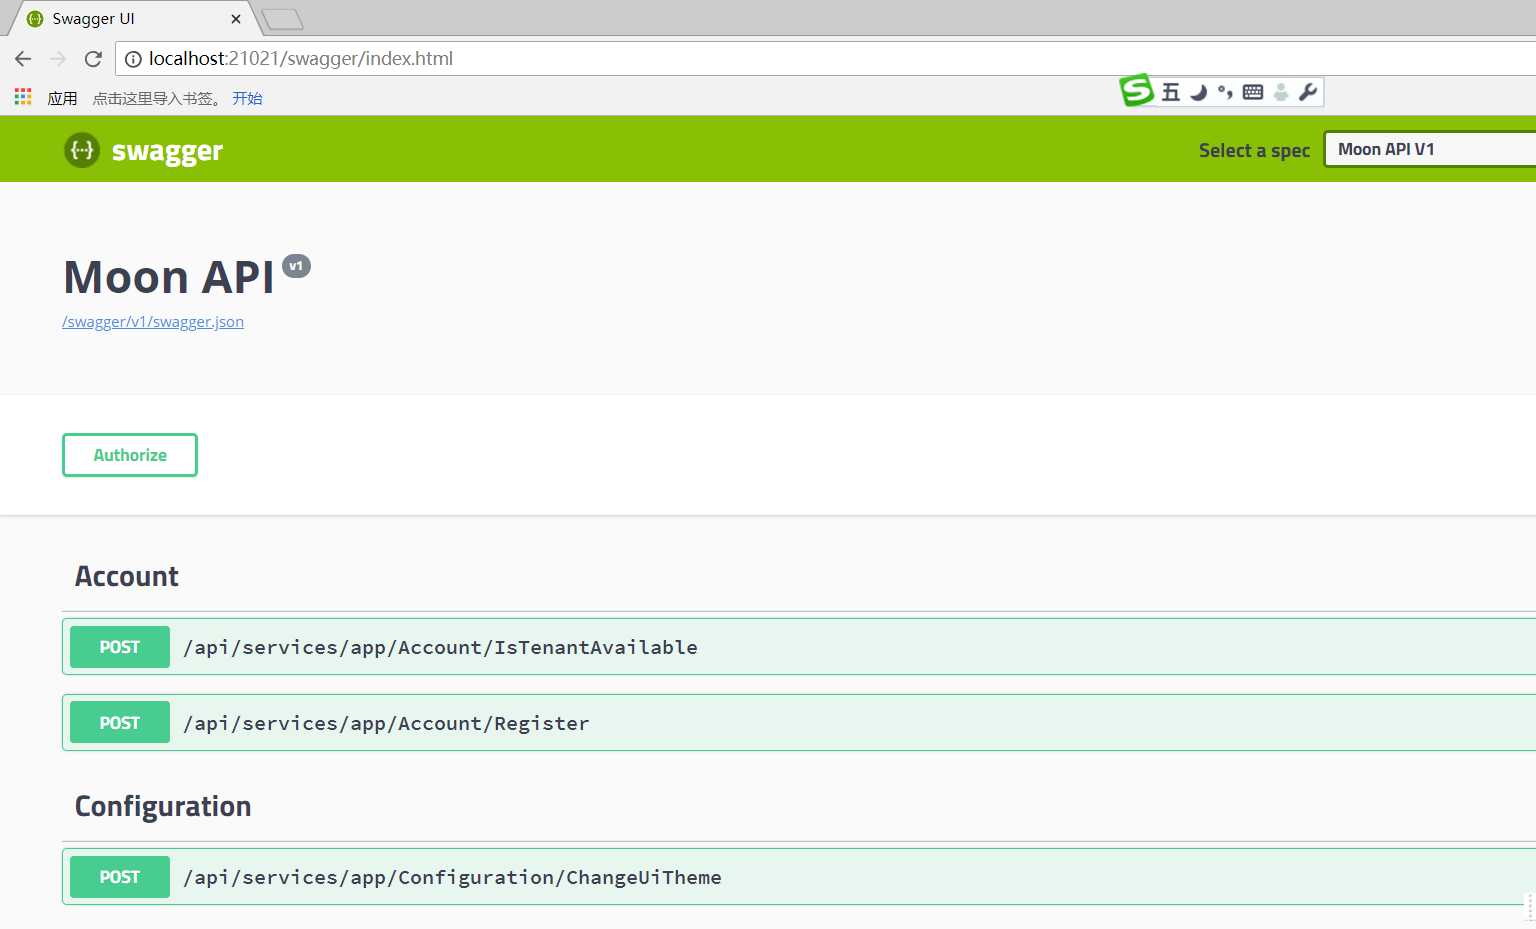Click the Swagger logo icon
The image size is (1536, 929).
(82, 150)
